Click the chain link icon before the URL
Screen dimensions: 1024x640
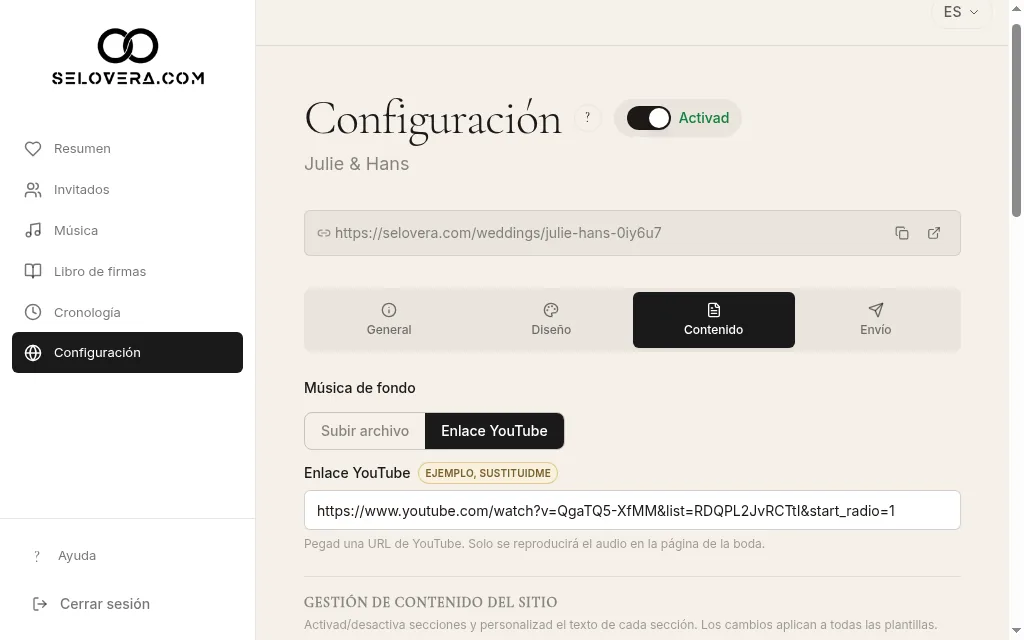[x=323, y=233]
